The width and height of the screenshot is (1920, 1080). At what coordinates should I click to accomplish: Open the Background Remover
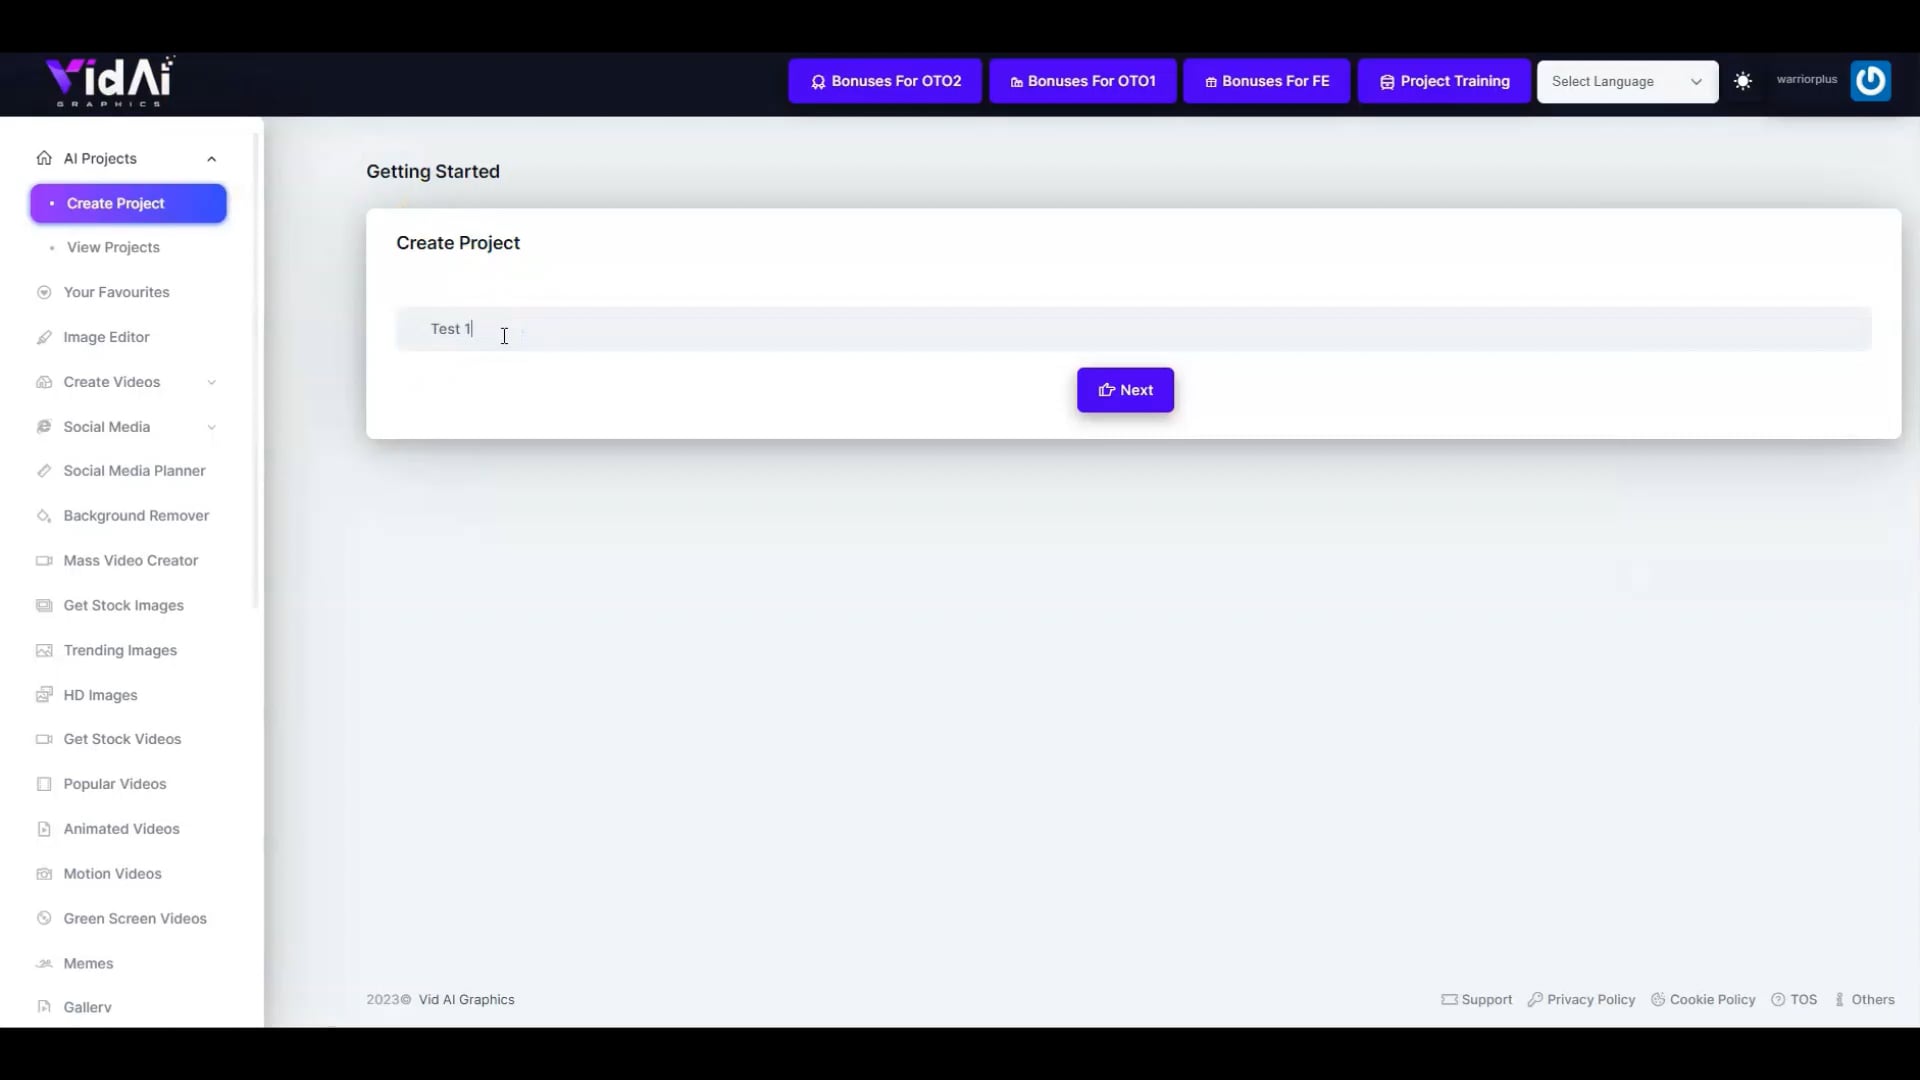coord(135,515)
